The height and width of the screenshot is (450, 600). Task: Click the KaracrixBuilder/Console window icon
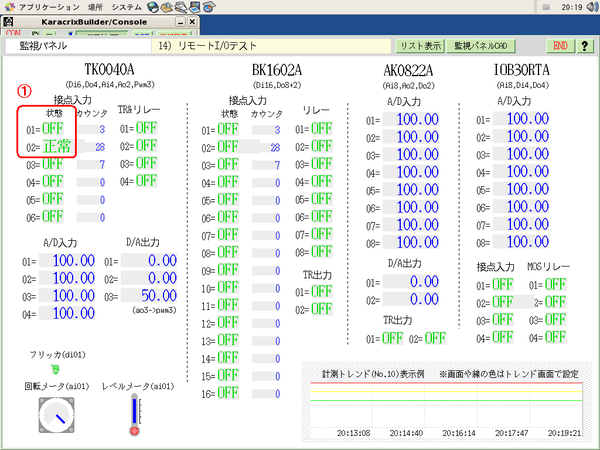tap(8, 21)
